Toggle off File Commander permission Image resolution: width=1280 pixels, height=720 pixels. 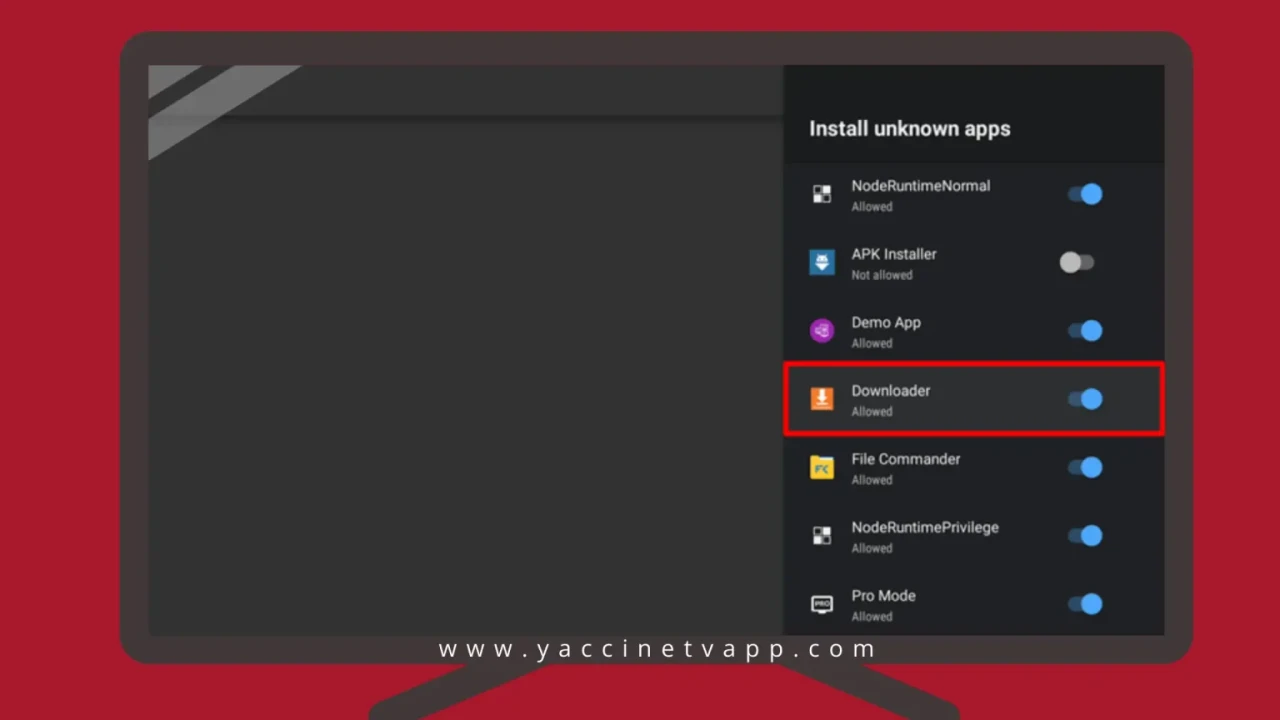(1086, 467)
